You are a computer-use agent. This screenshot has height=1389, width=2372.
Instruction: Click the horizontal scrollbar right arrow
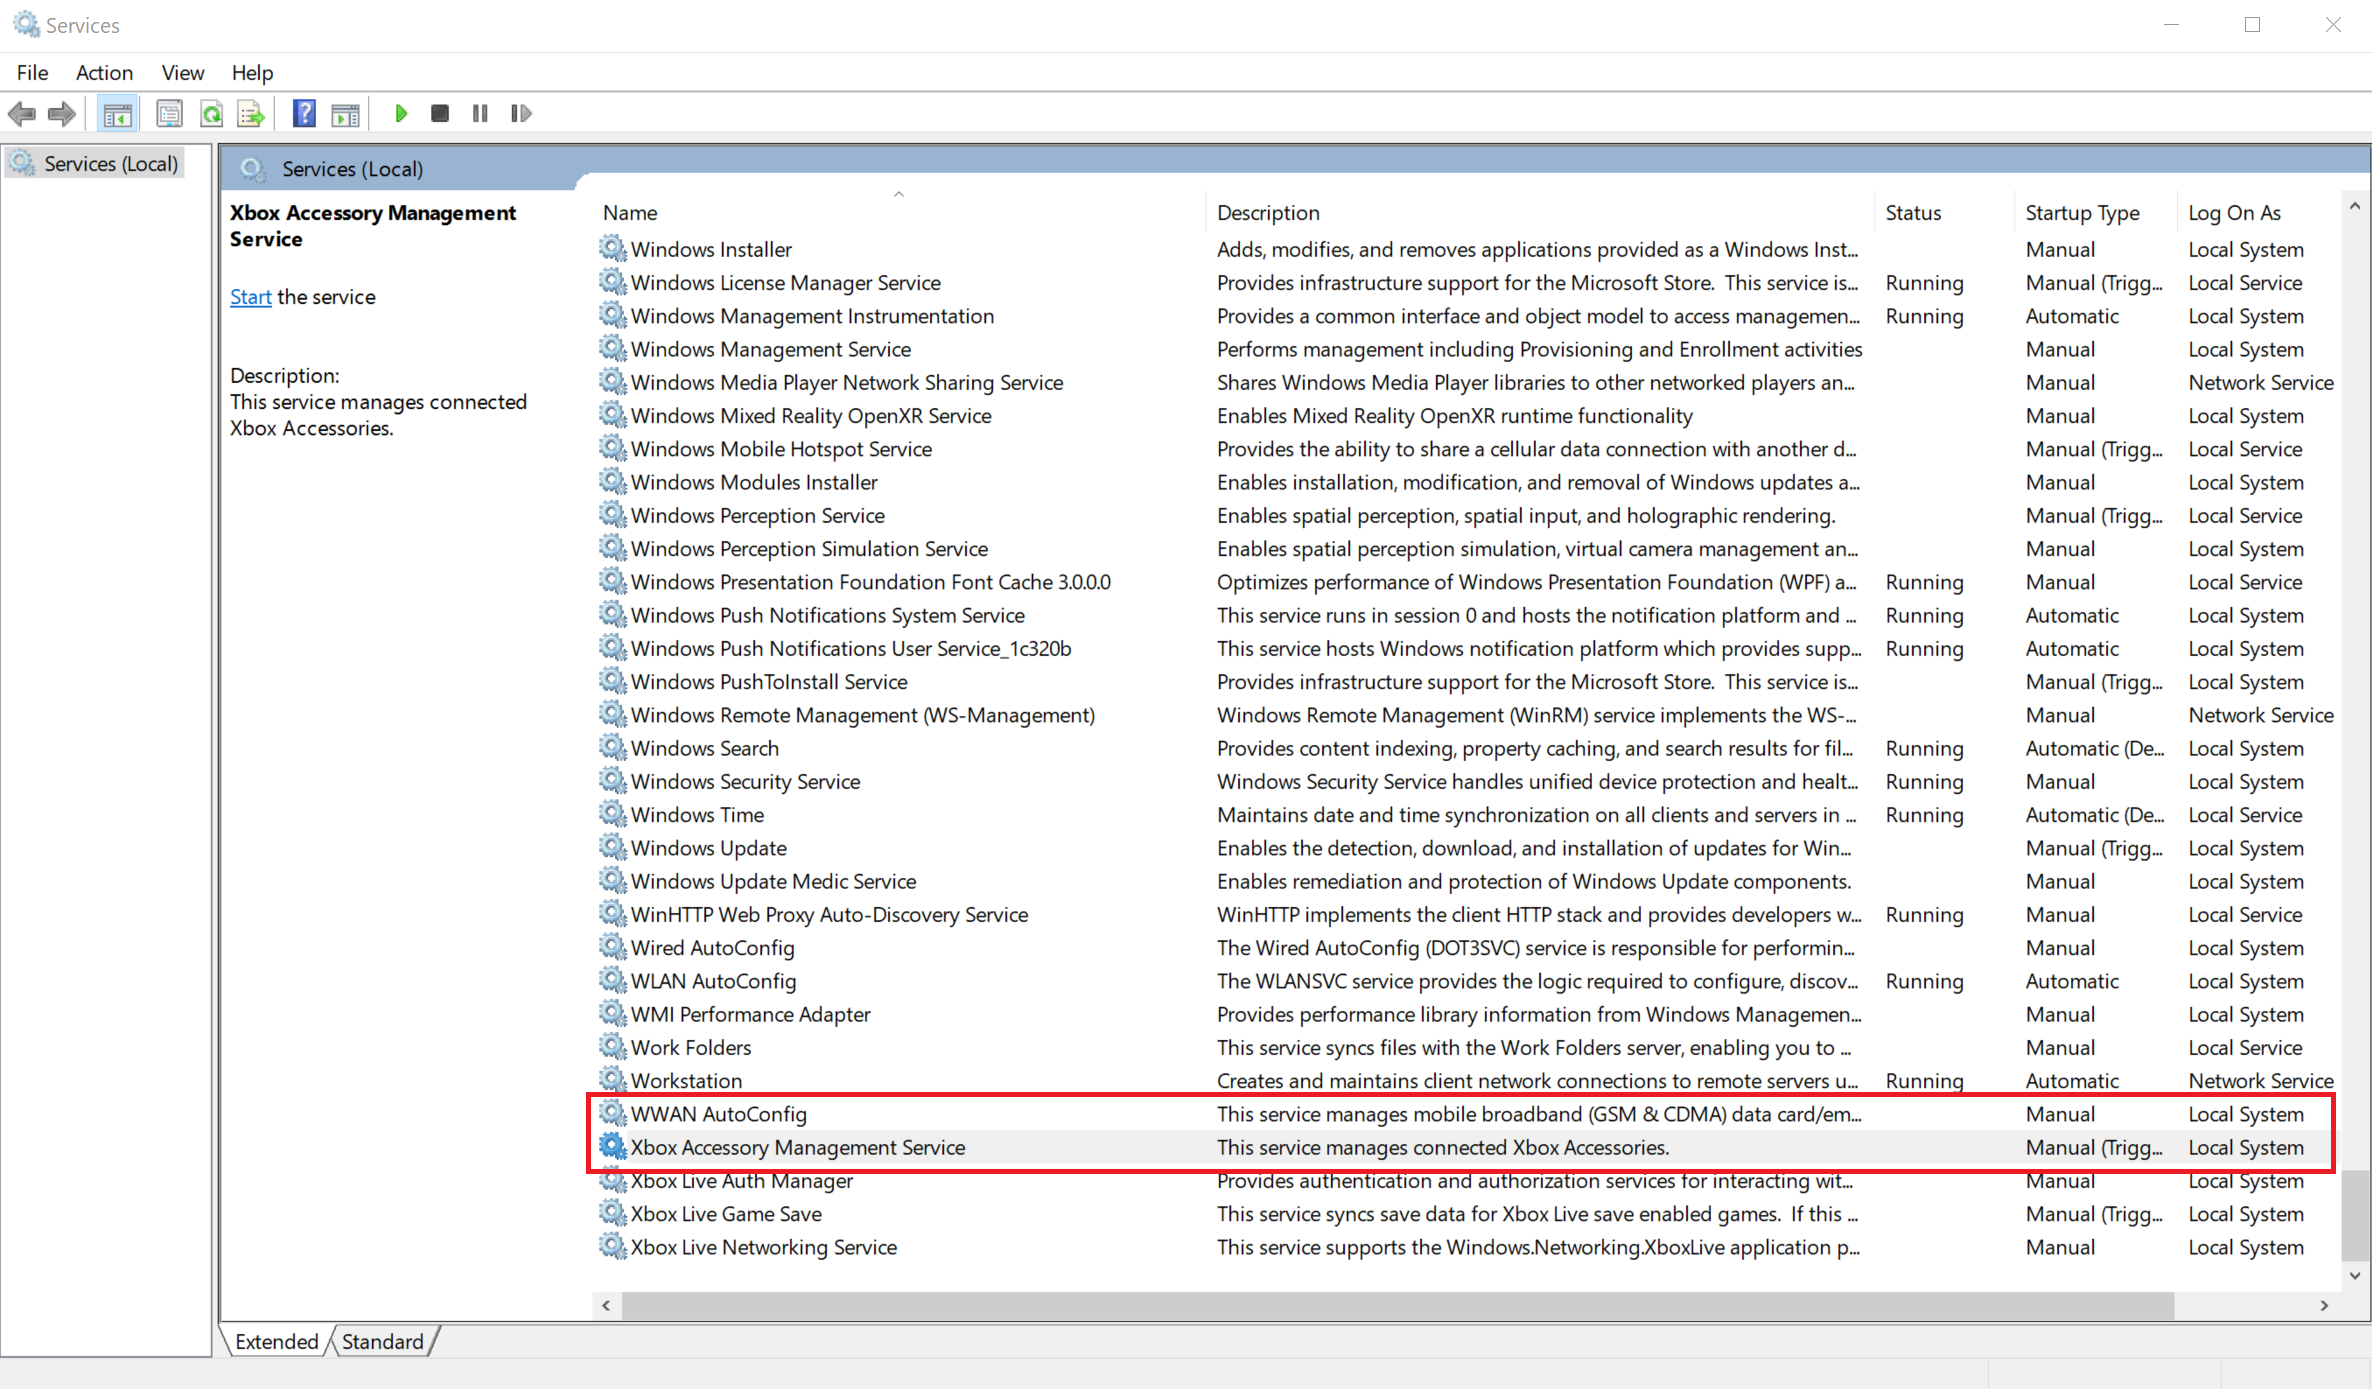pos(2324,1305)
